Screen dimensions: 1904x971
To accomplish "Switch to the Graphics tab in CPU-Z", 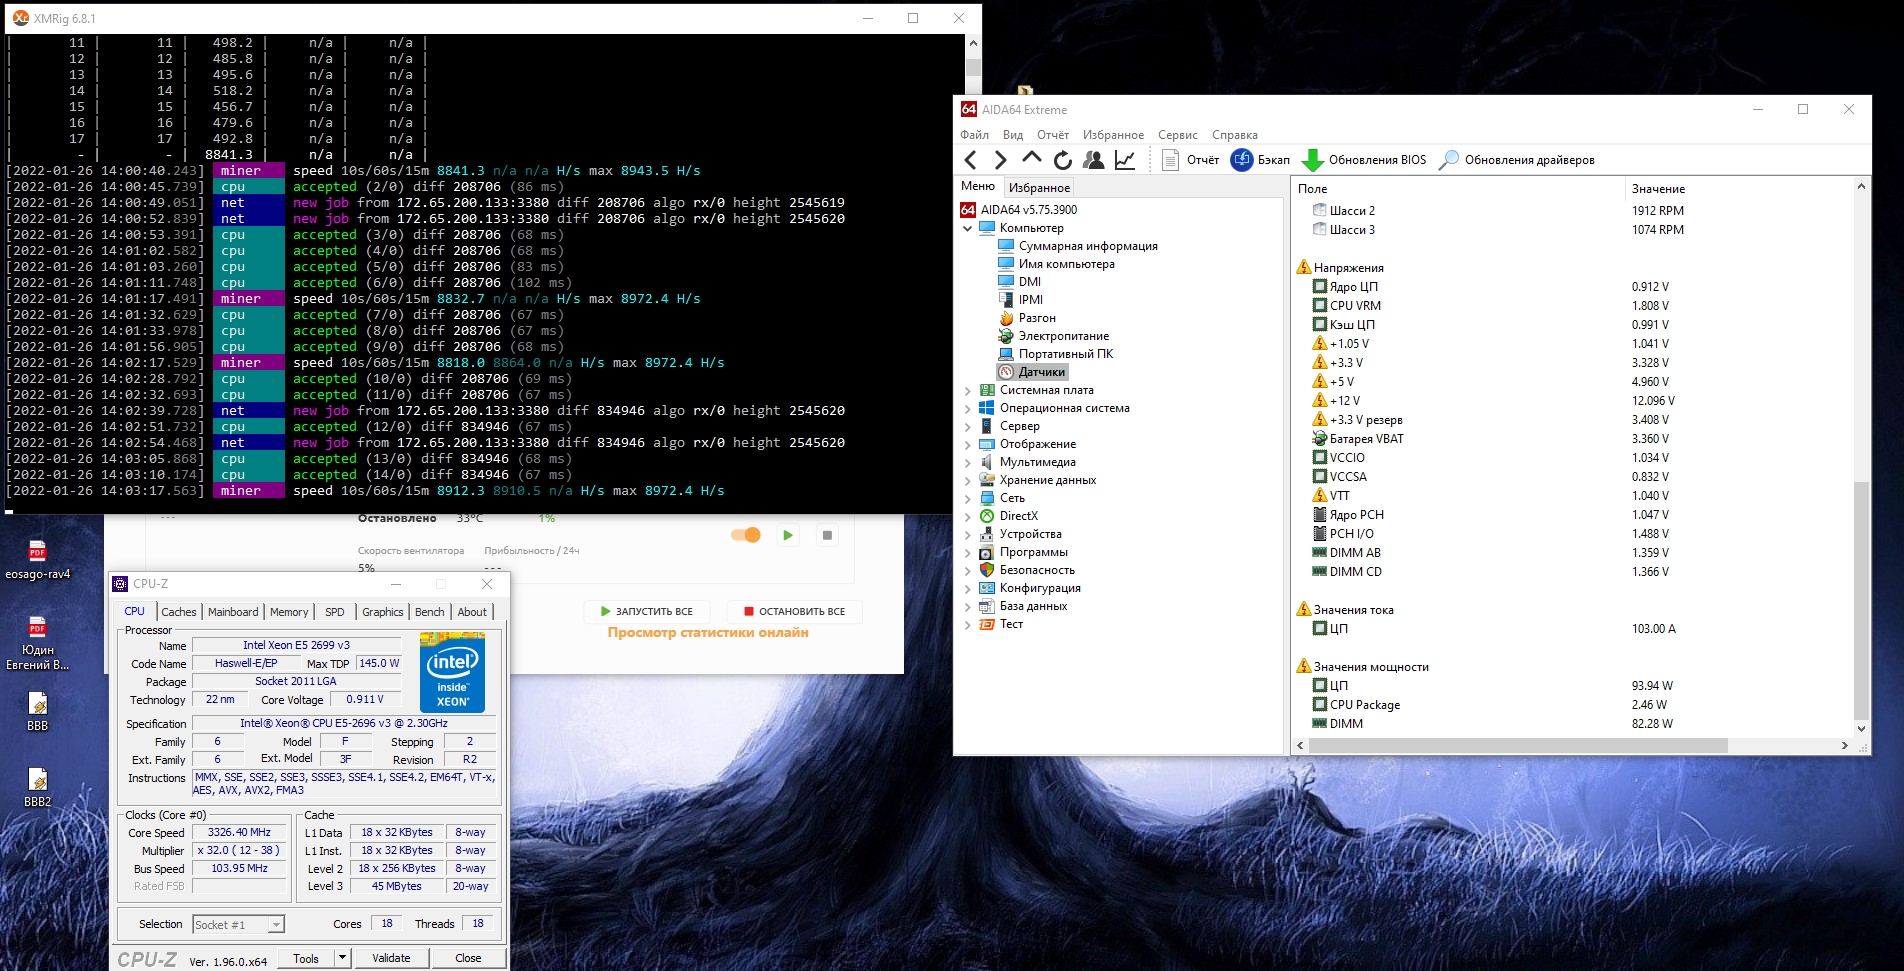I will 383,612.
